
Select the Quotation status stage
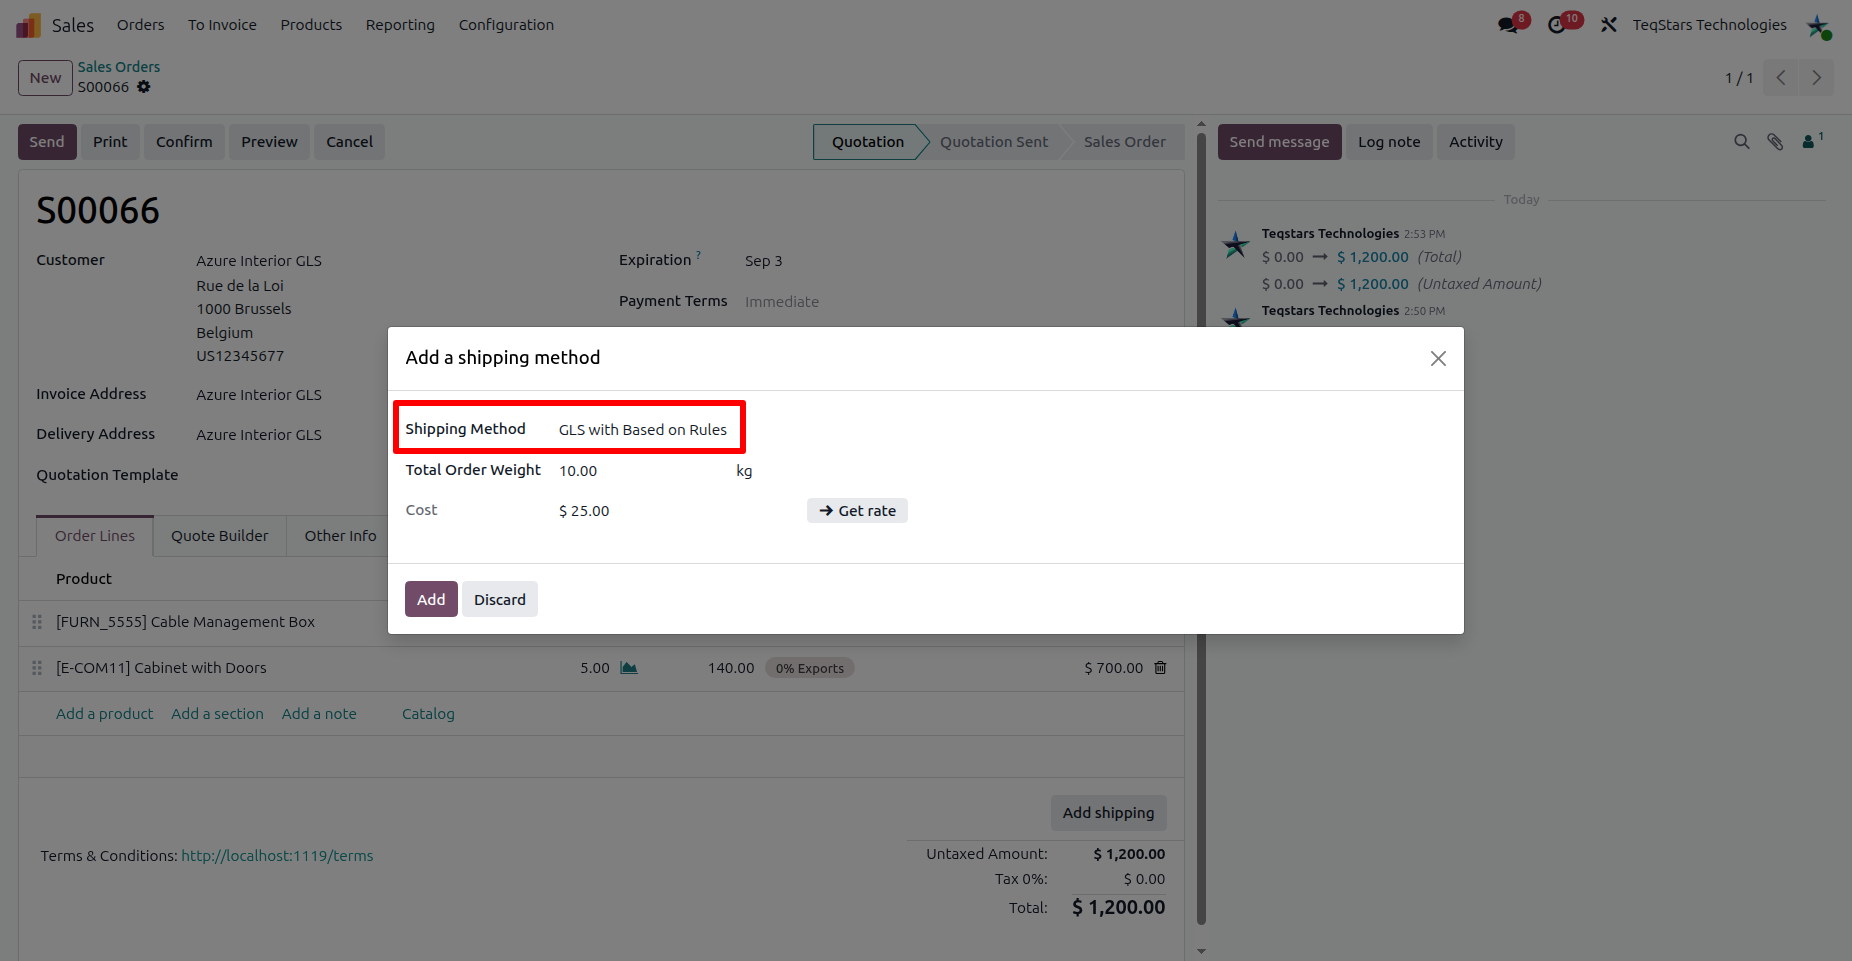(x=867, y=142)
